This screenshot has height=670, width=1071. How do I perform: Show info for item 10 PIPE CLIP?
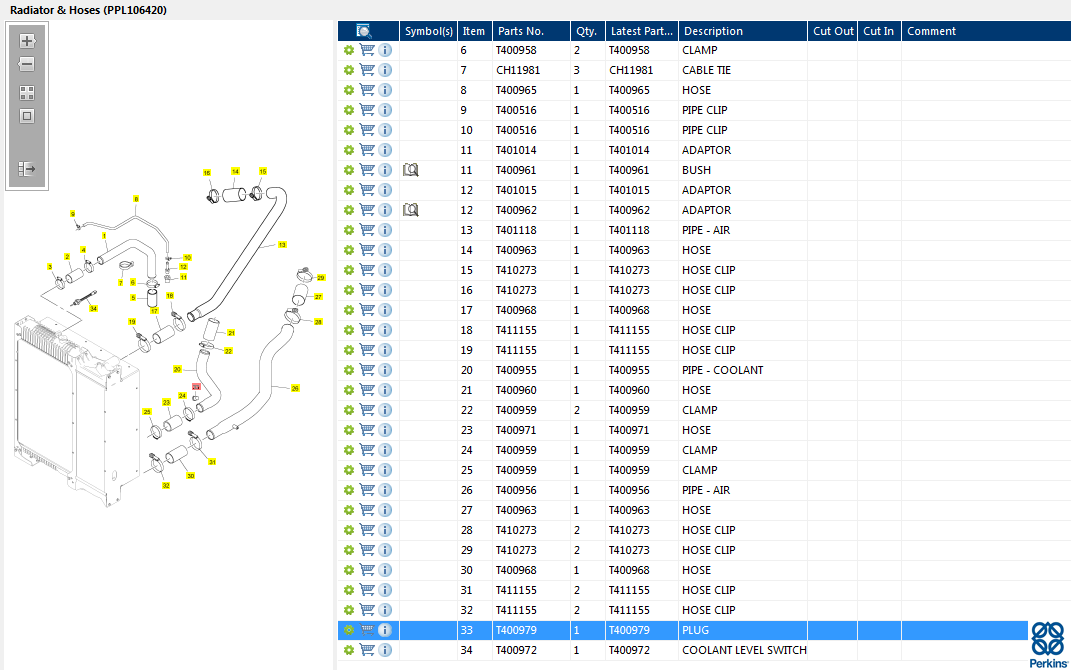(385, 130)
